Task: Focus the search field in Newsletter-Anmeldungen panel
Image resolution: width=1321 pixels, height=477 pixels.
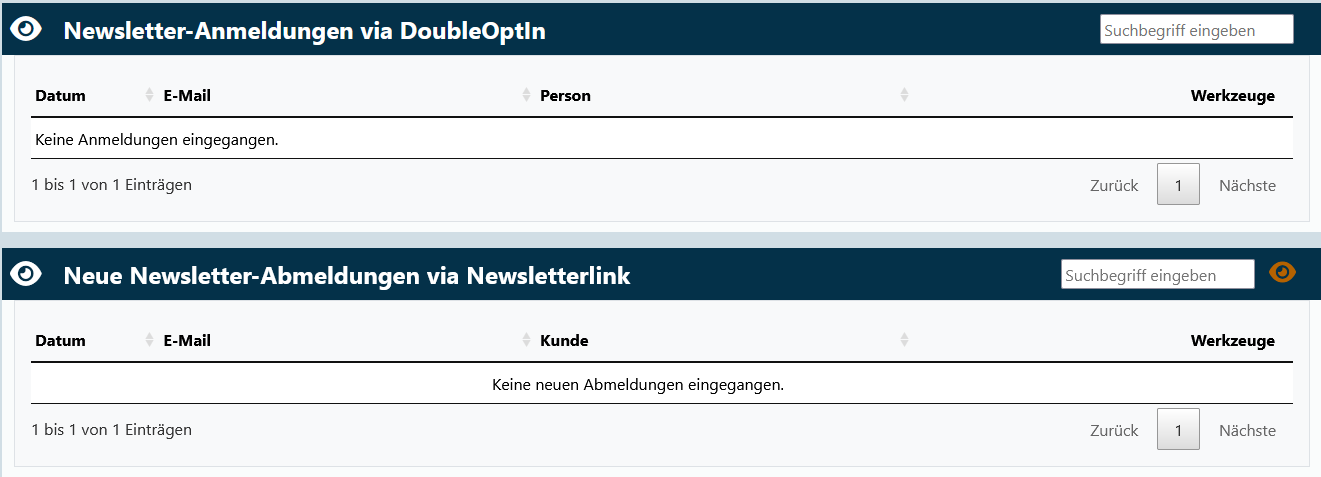Action: [x=1196, y=30]
